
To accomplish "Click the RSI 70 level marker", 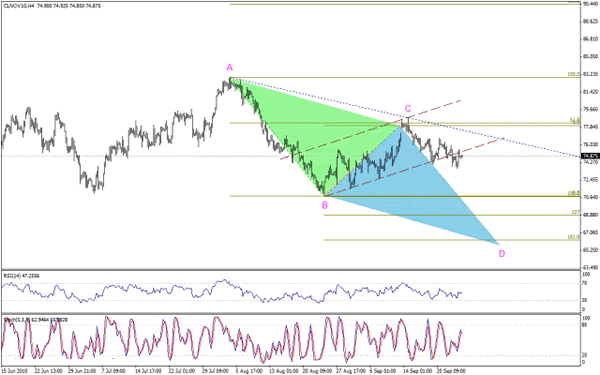I will [x=584, y=284].
